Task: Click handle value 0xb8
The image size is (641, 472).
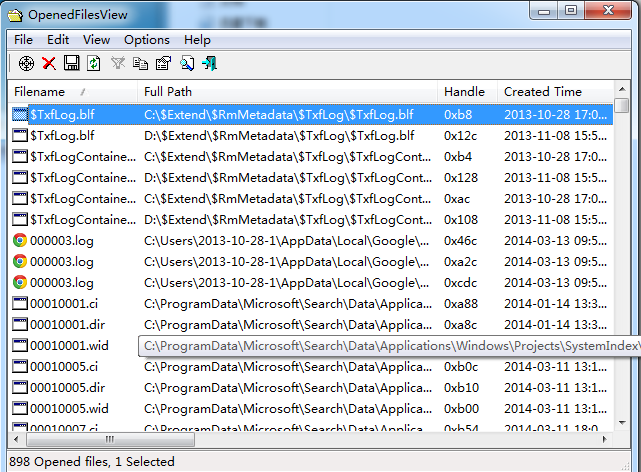Action: pos(458,114)
